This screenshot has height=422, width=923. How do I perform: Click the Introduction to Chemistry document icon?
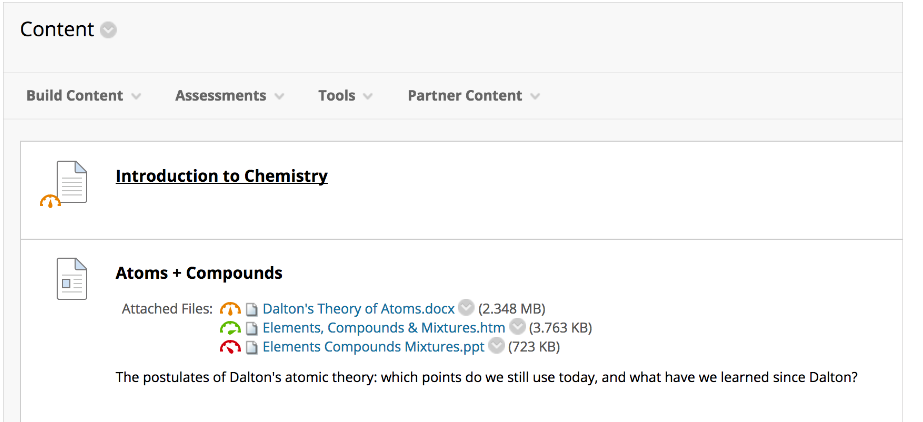click(72, 182)
